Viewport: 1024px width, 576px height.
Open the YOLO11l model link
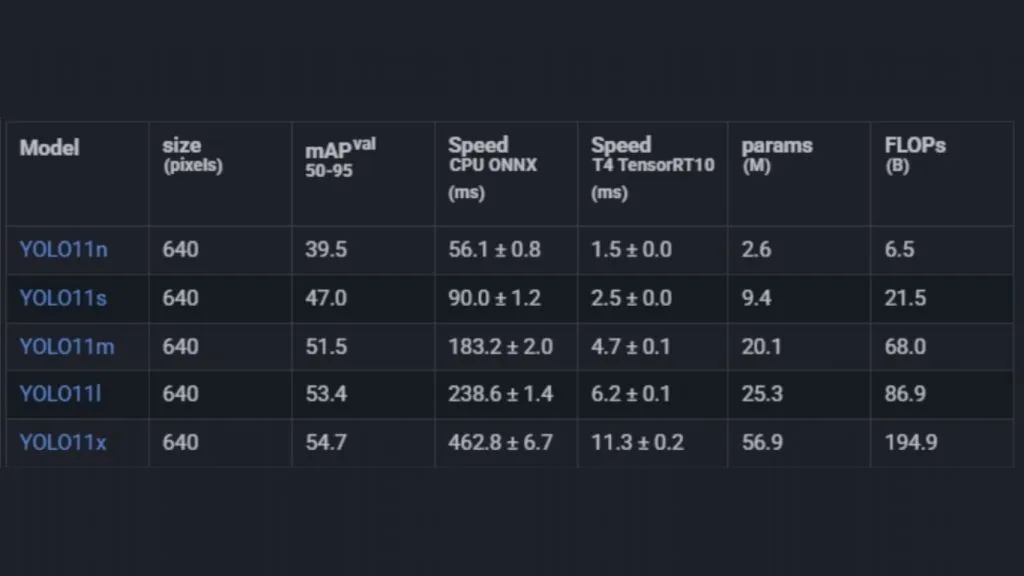click(x=60, y=394)
